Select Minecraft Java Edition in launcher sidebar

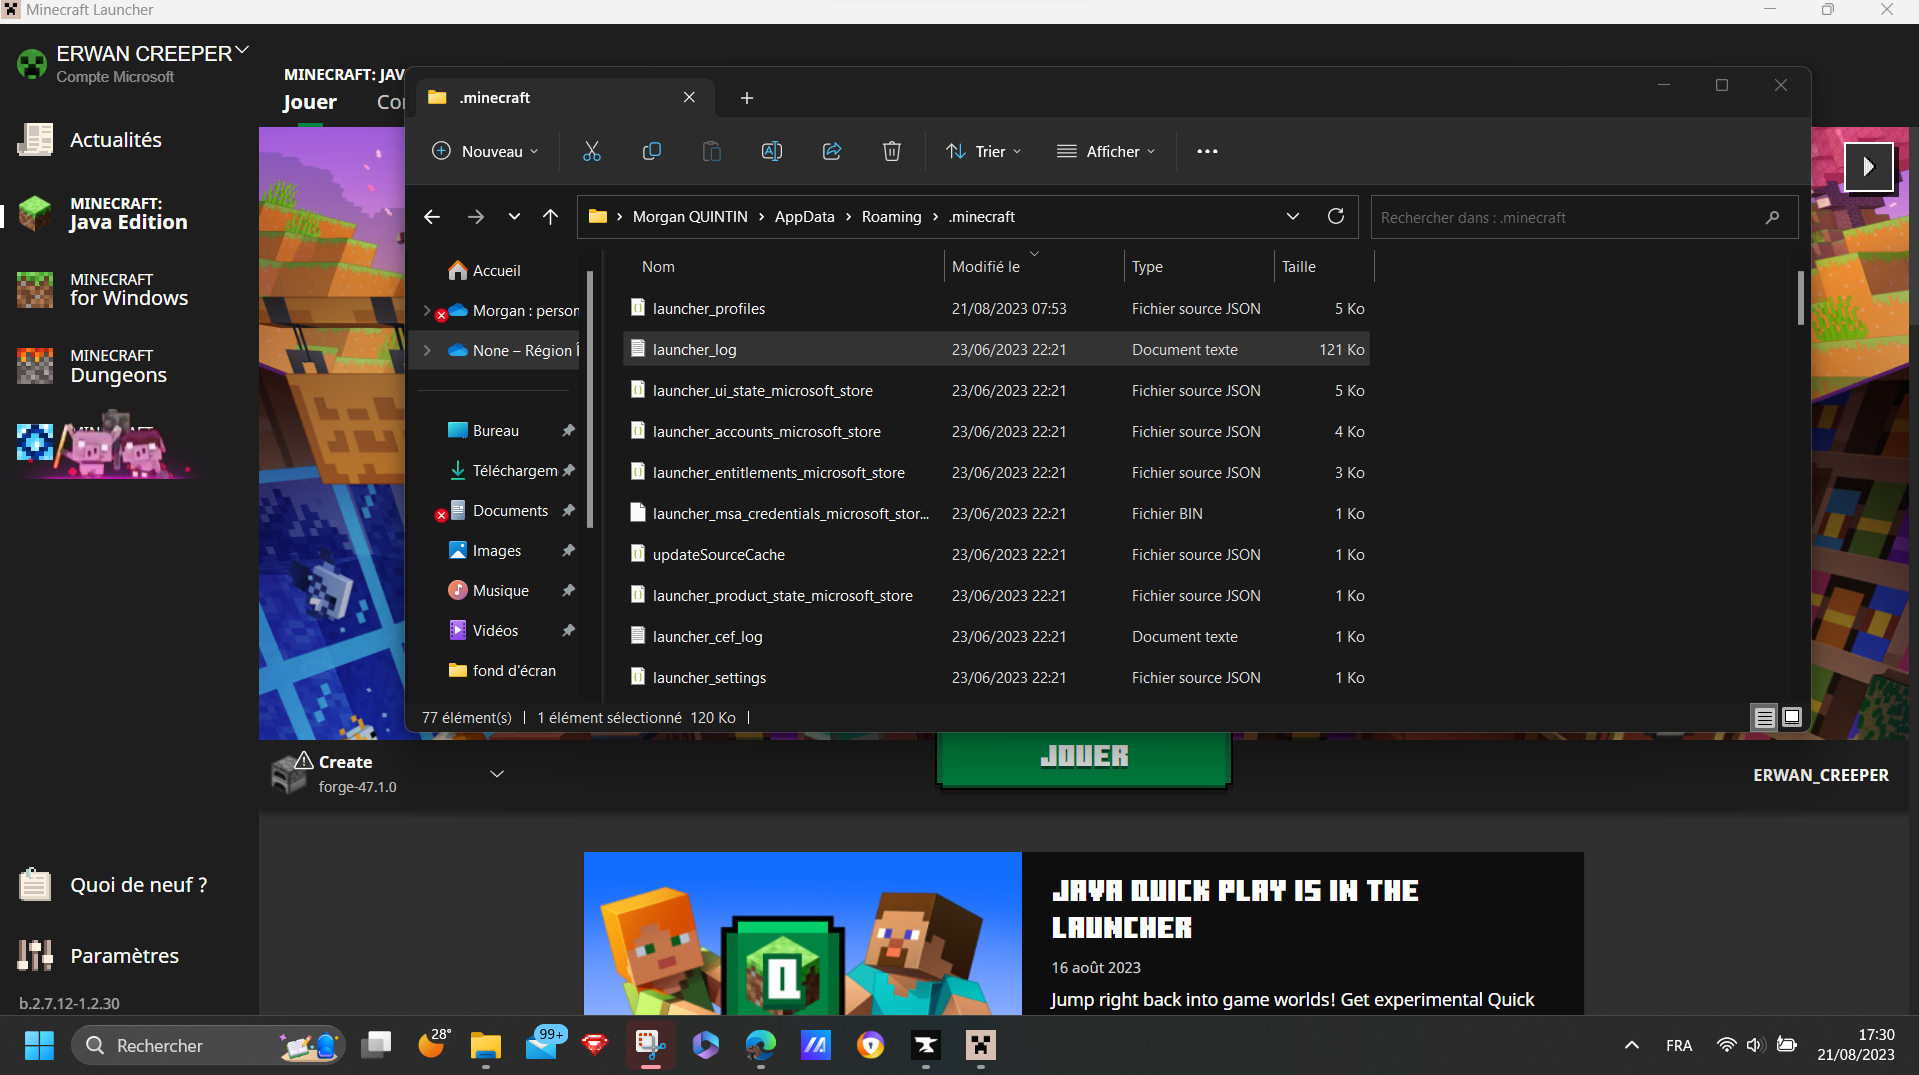tap(127, 213)
